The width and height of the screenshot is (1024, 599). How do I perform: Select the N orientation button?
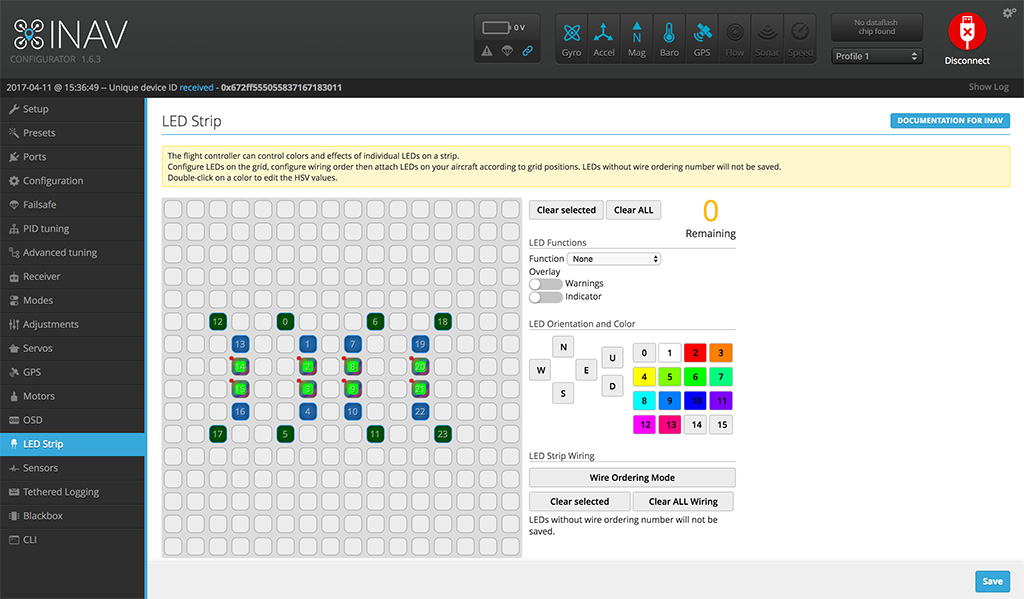pos(563,347)
